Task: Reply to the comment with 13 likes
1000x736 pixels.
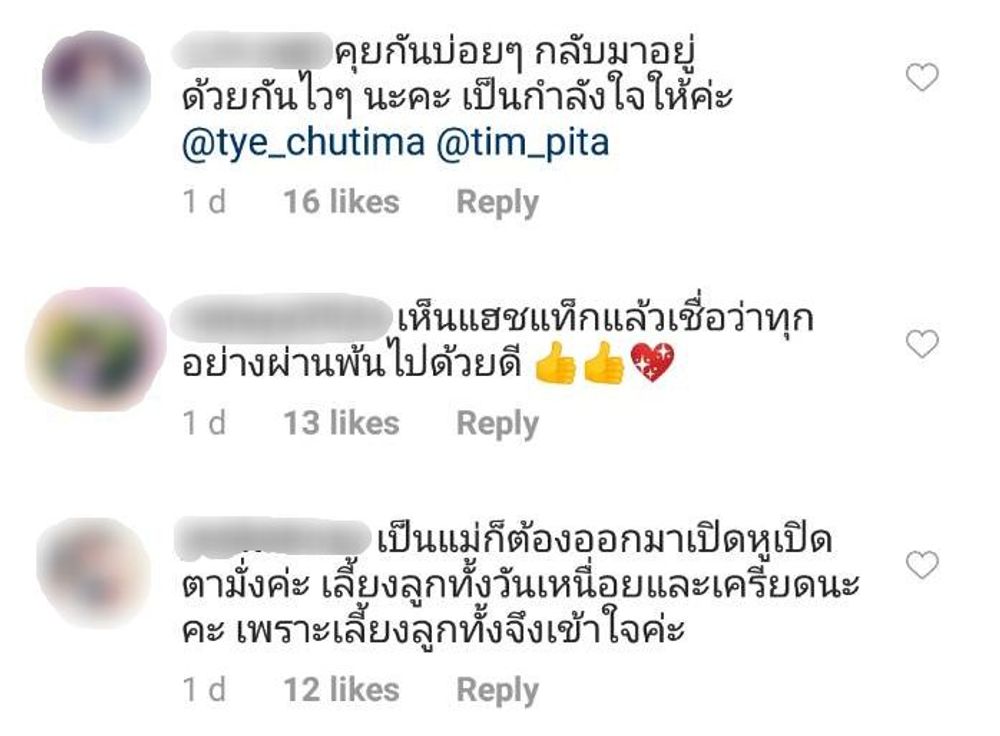Action: [x=497, y=423]
